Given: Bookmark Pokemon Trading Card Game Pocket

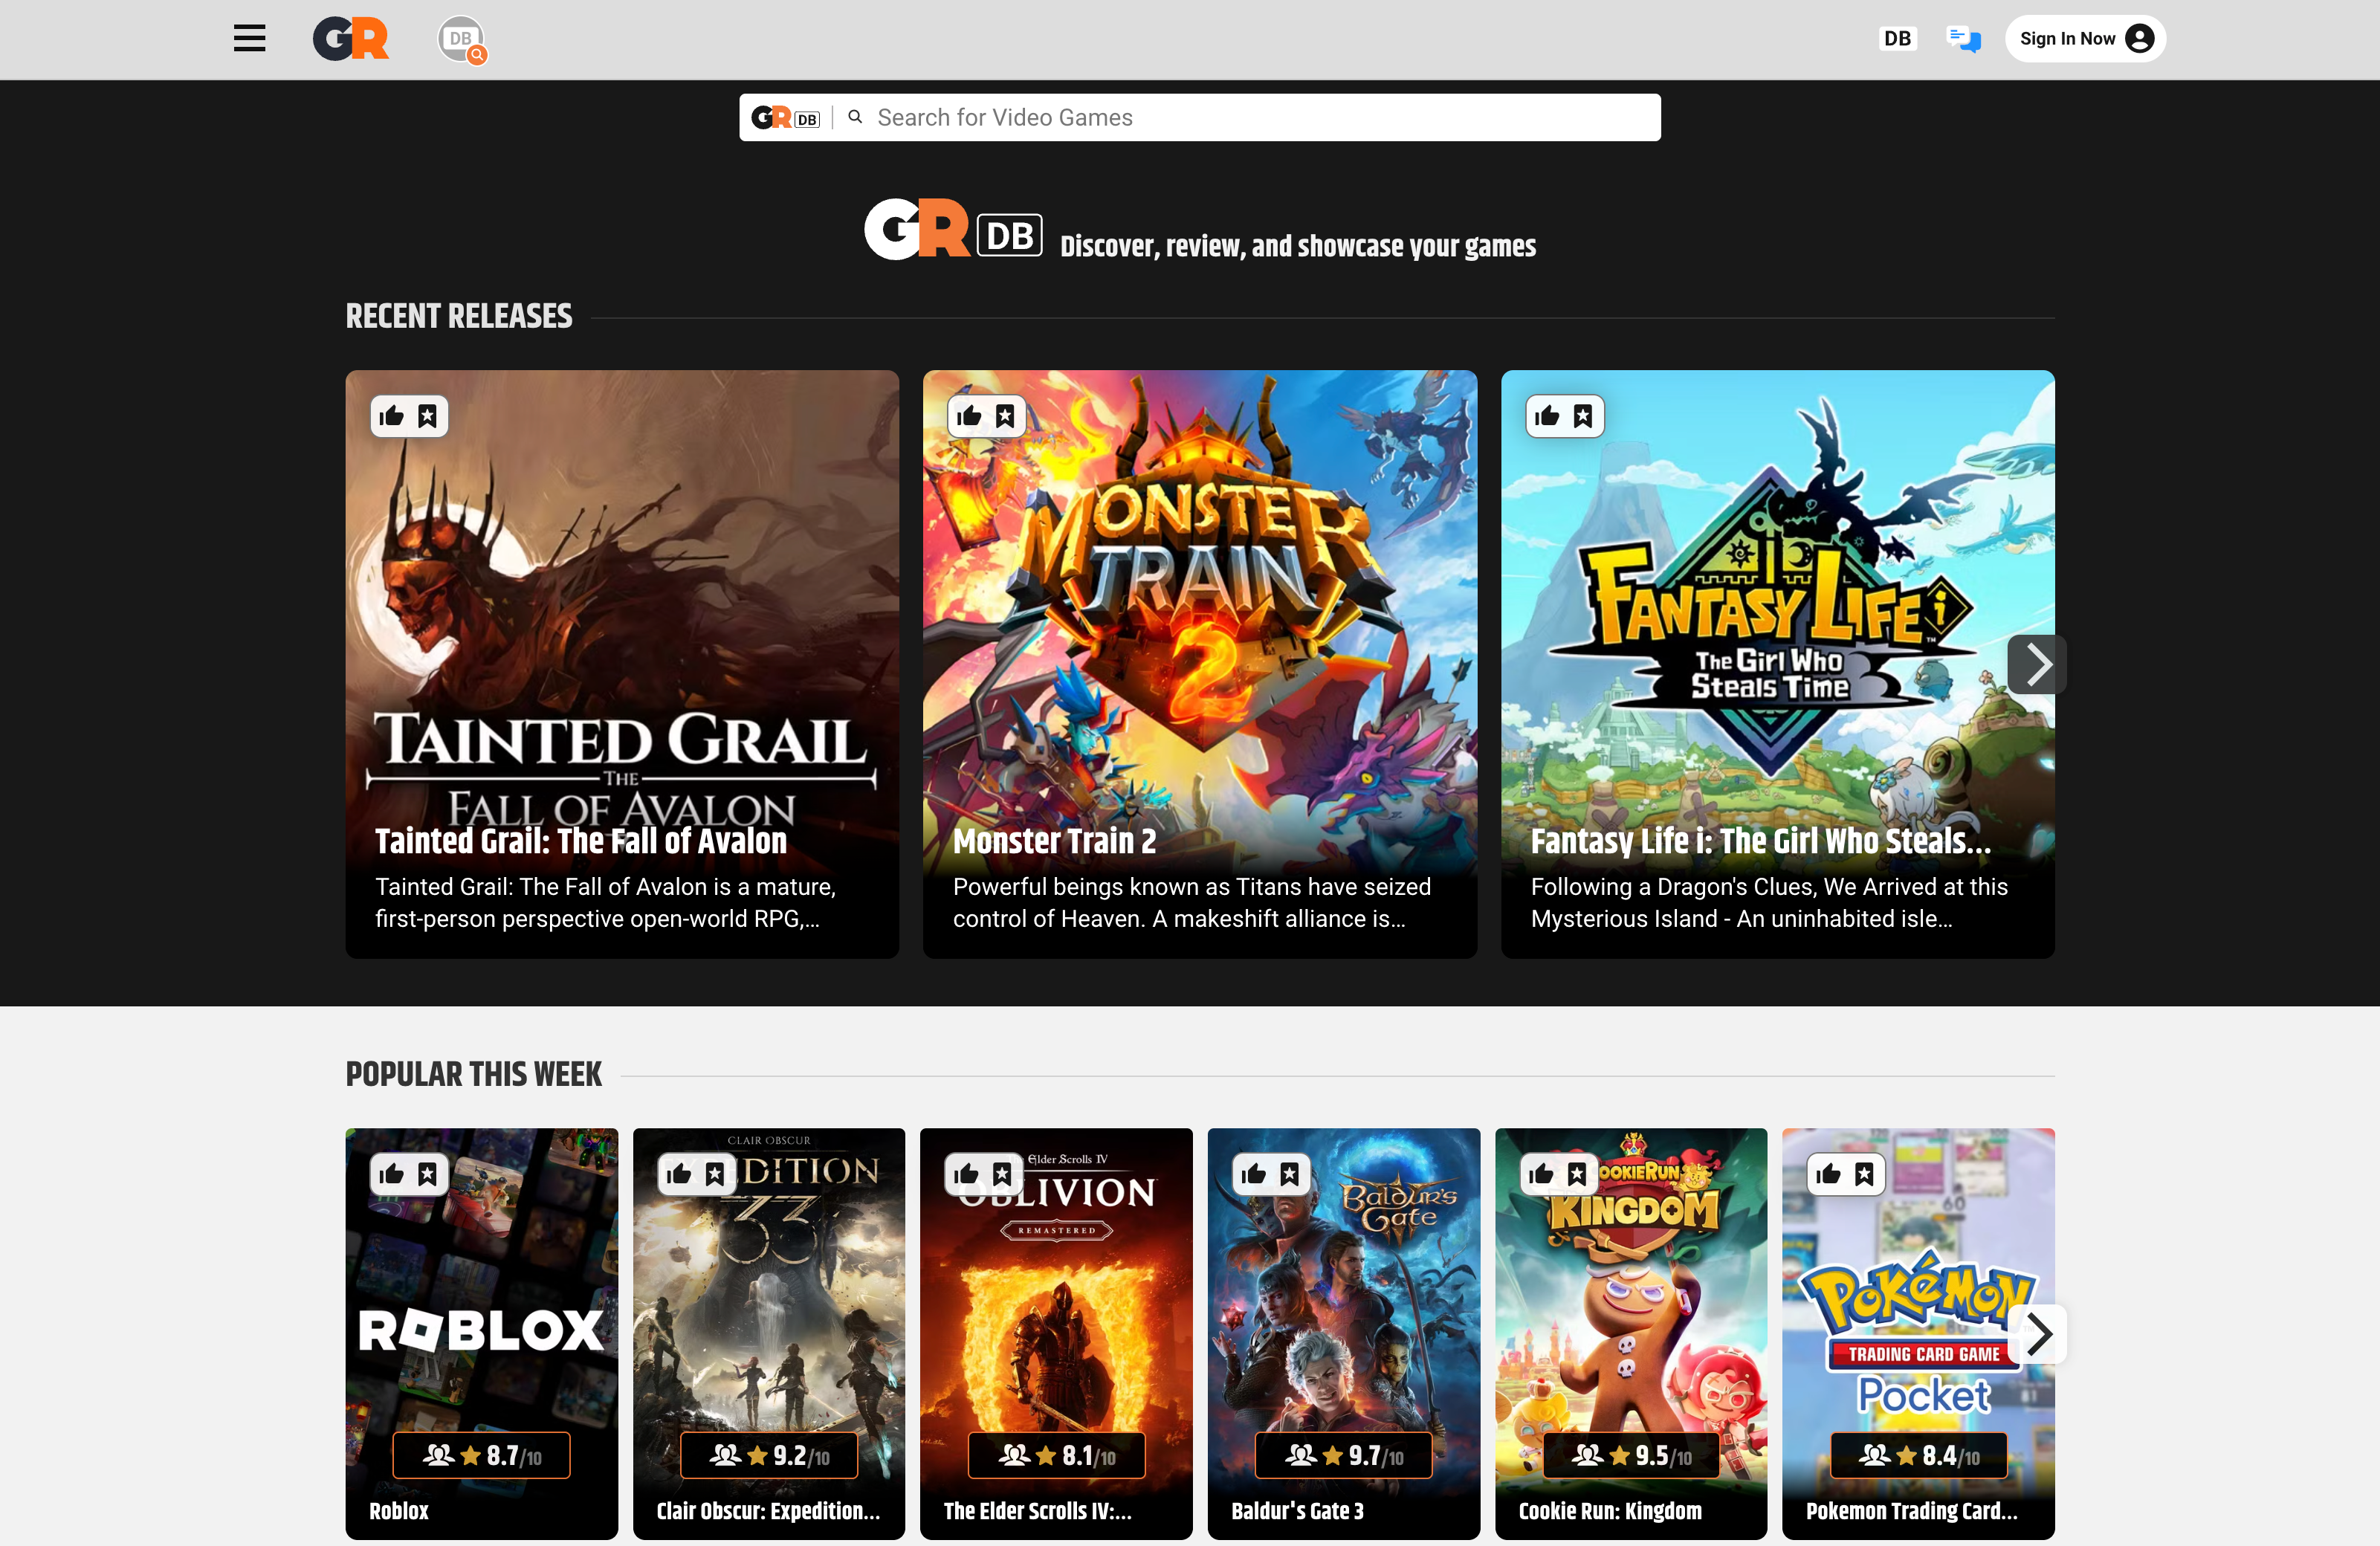Looking at the screenshot, I should coord(1865,1174).
